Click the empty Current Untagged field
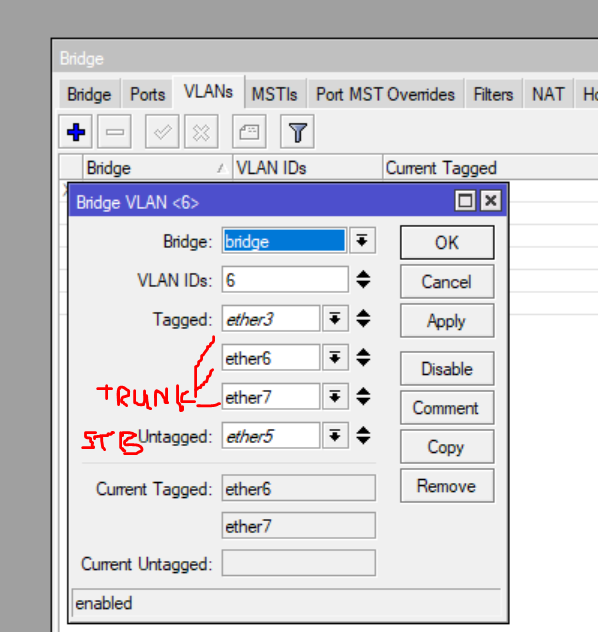Viewport: 598px width, 632px height. click(x=299, y=563)
